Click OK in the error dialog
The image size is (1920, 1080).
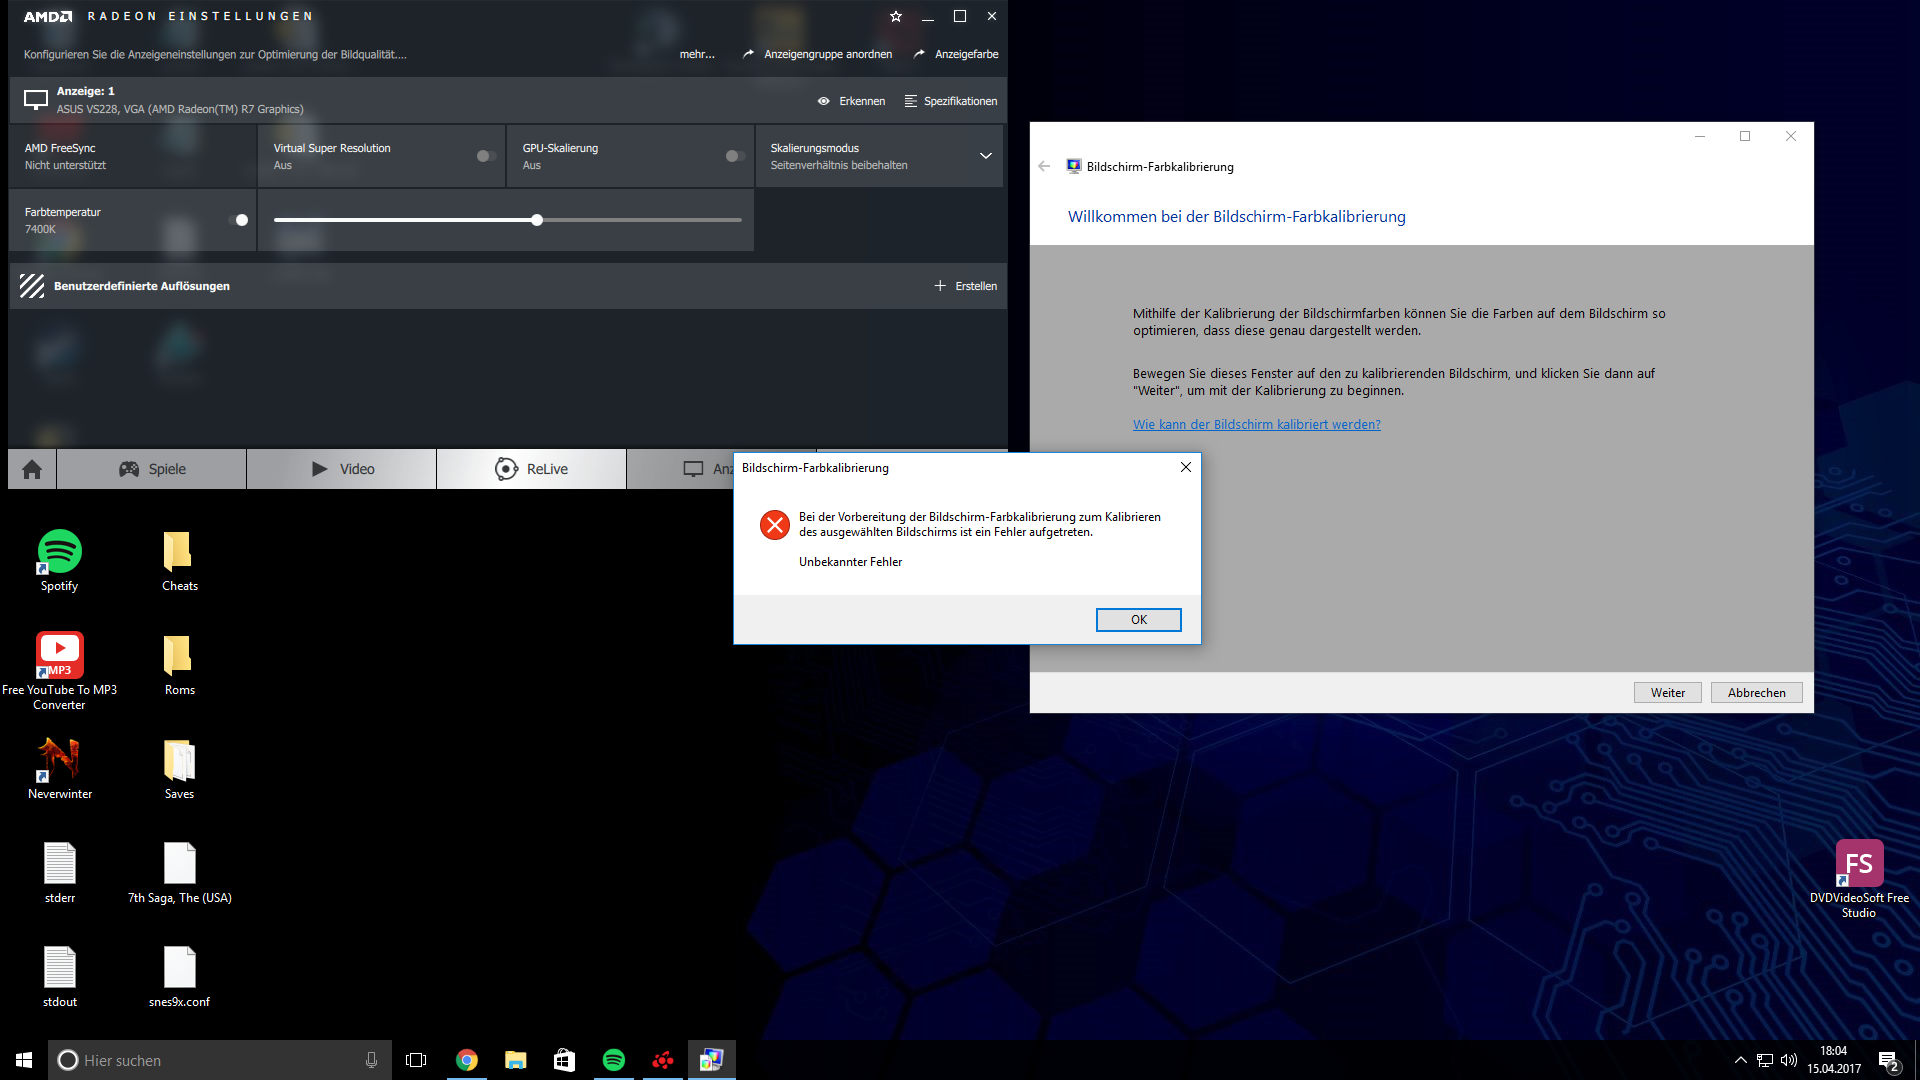coord(1138,620)
